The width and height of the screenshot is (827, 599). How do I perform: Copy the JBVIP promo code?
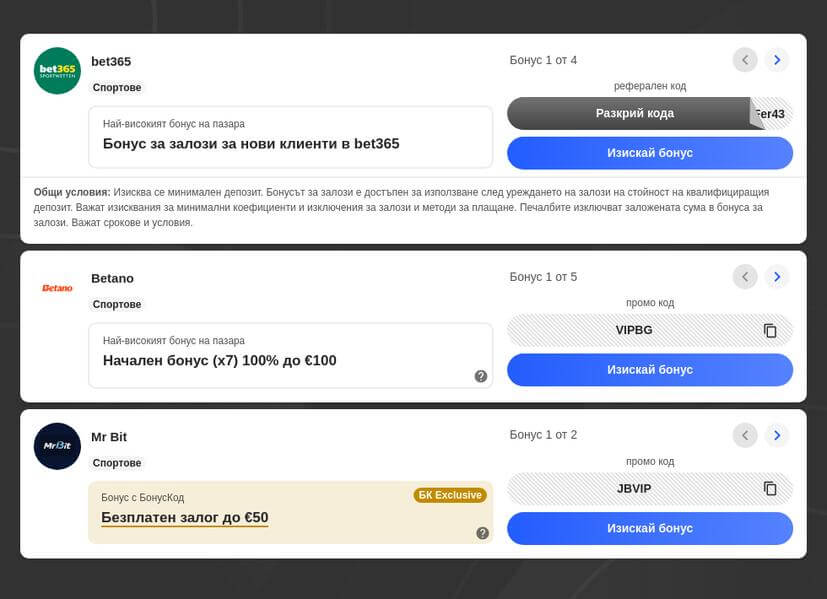click(770, 488)
